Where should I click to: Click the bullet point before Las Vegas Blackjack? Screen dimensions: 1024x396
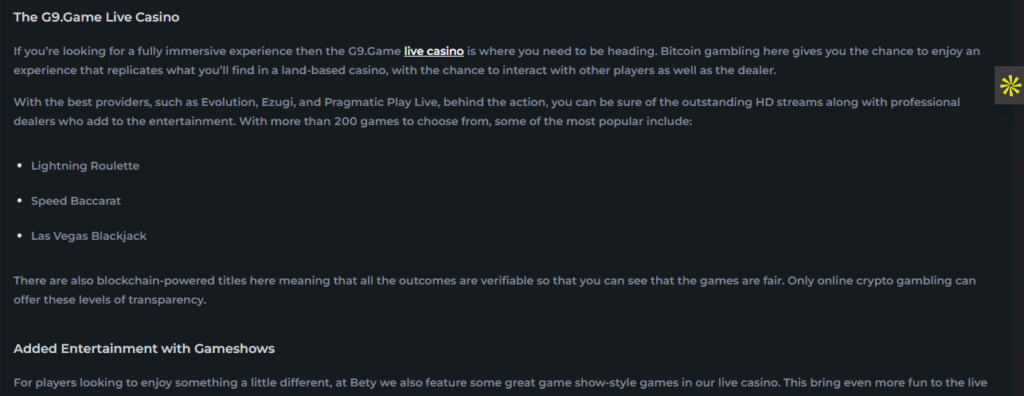(x=20, y=236)
